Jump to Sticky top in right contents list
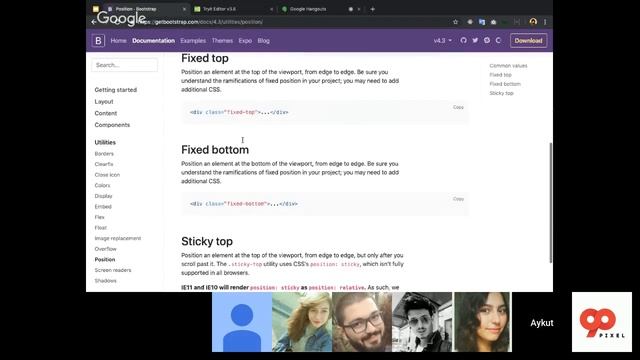 click(501, 93)
